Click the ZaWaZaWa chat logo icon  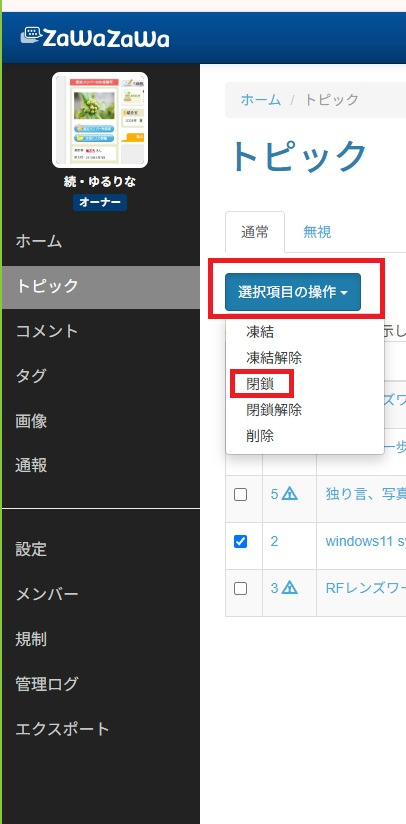click(31, 35)
